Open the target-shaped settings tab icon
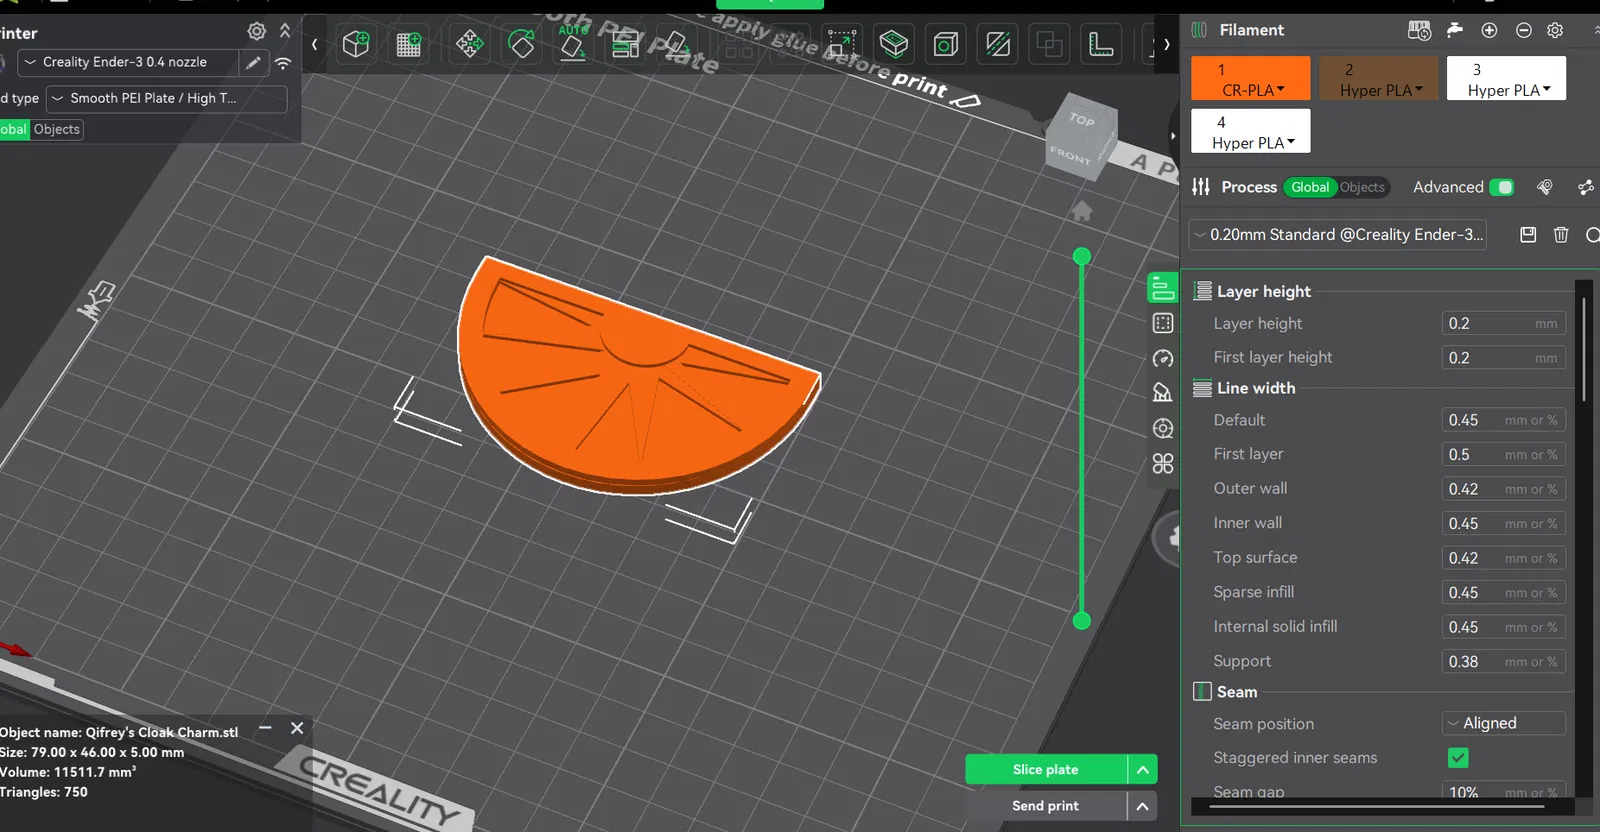Screen dimensions: 1600x832 point(1162,428)
